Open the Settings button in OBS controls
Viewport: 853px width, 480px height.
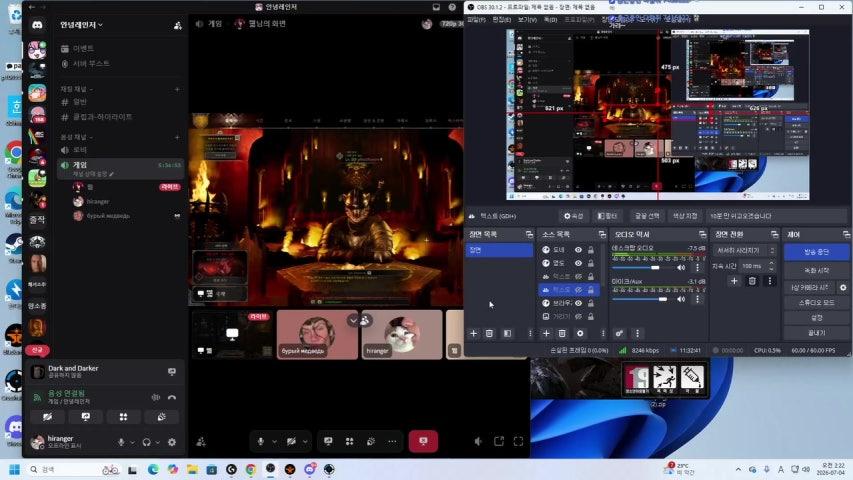[816, 318]
